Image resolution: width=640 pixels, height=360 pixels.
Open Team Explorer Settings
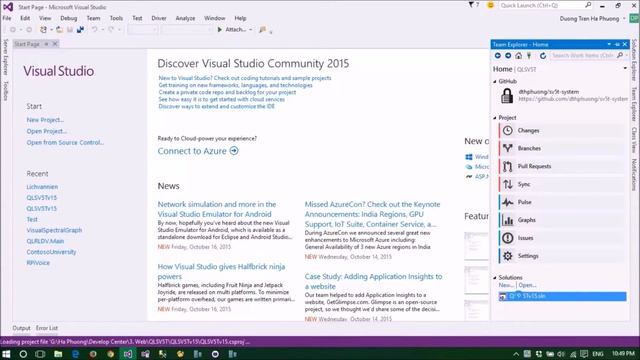pos(562,256)
